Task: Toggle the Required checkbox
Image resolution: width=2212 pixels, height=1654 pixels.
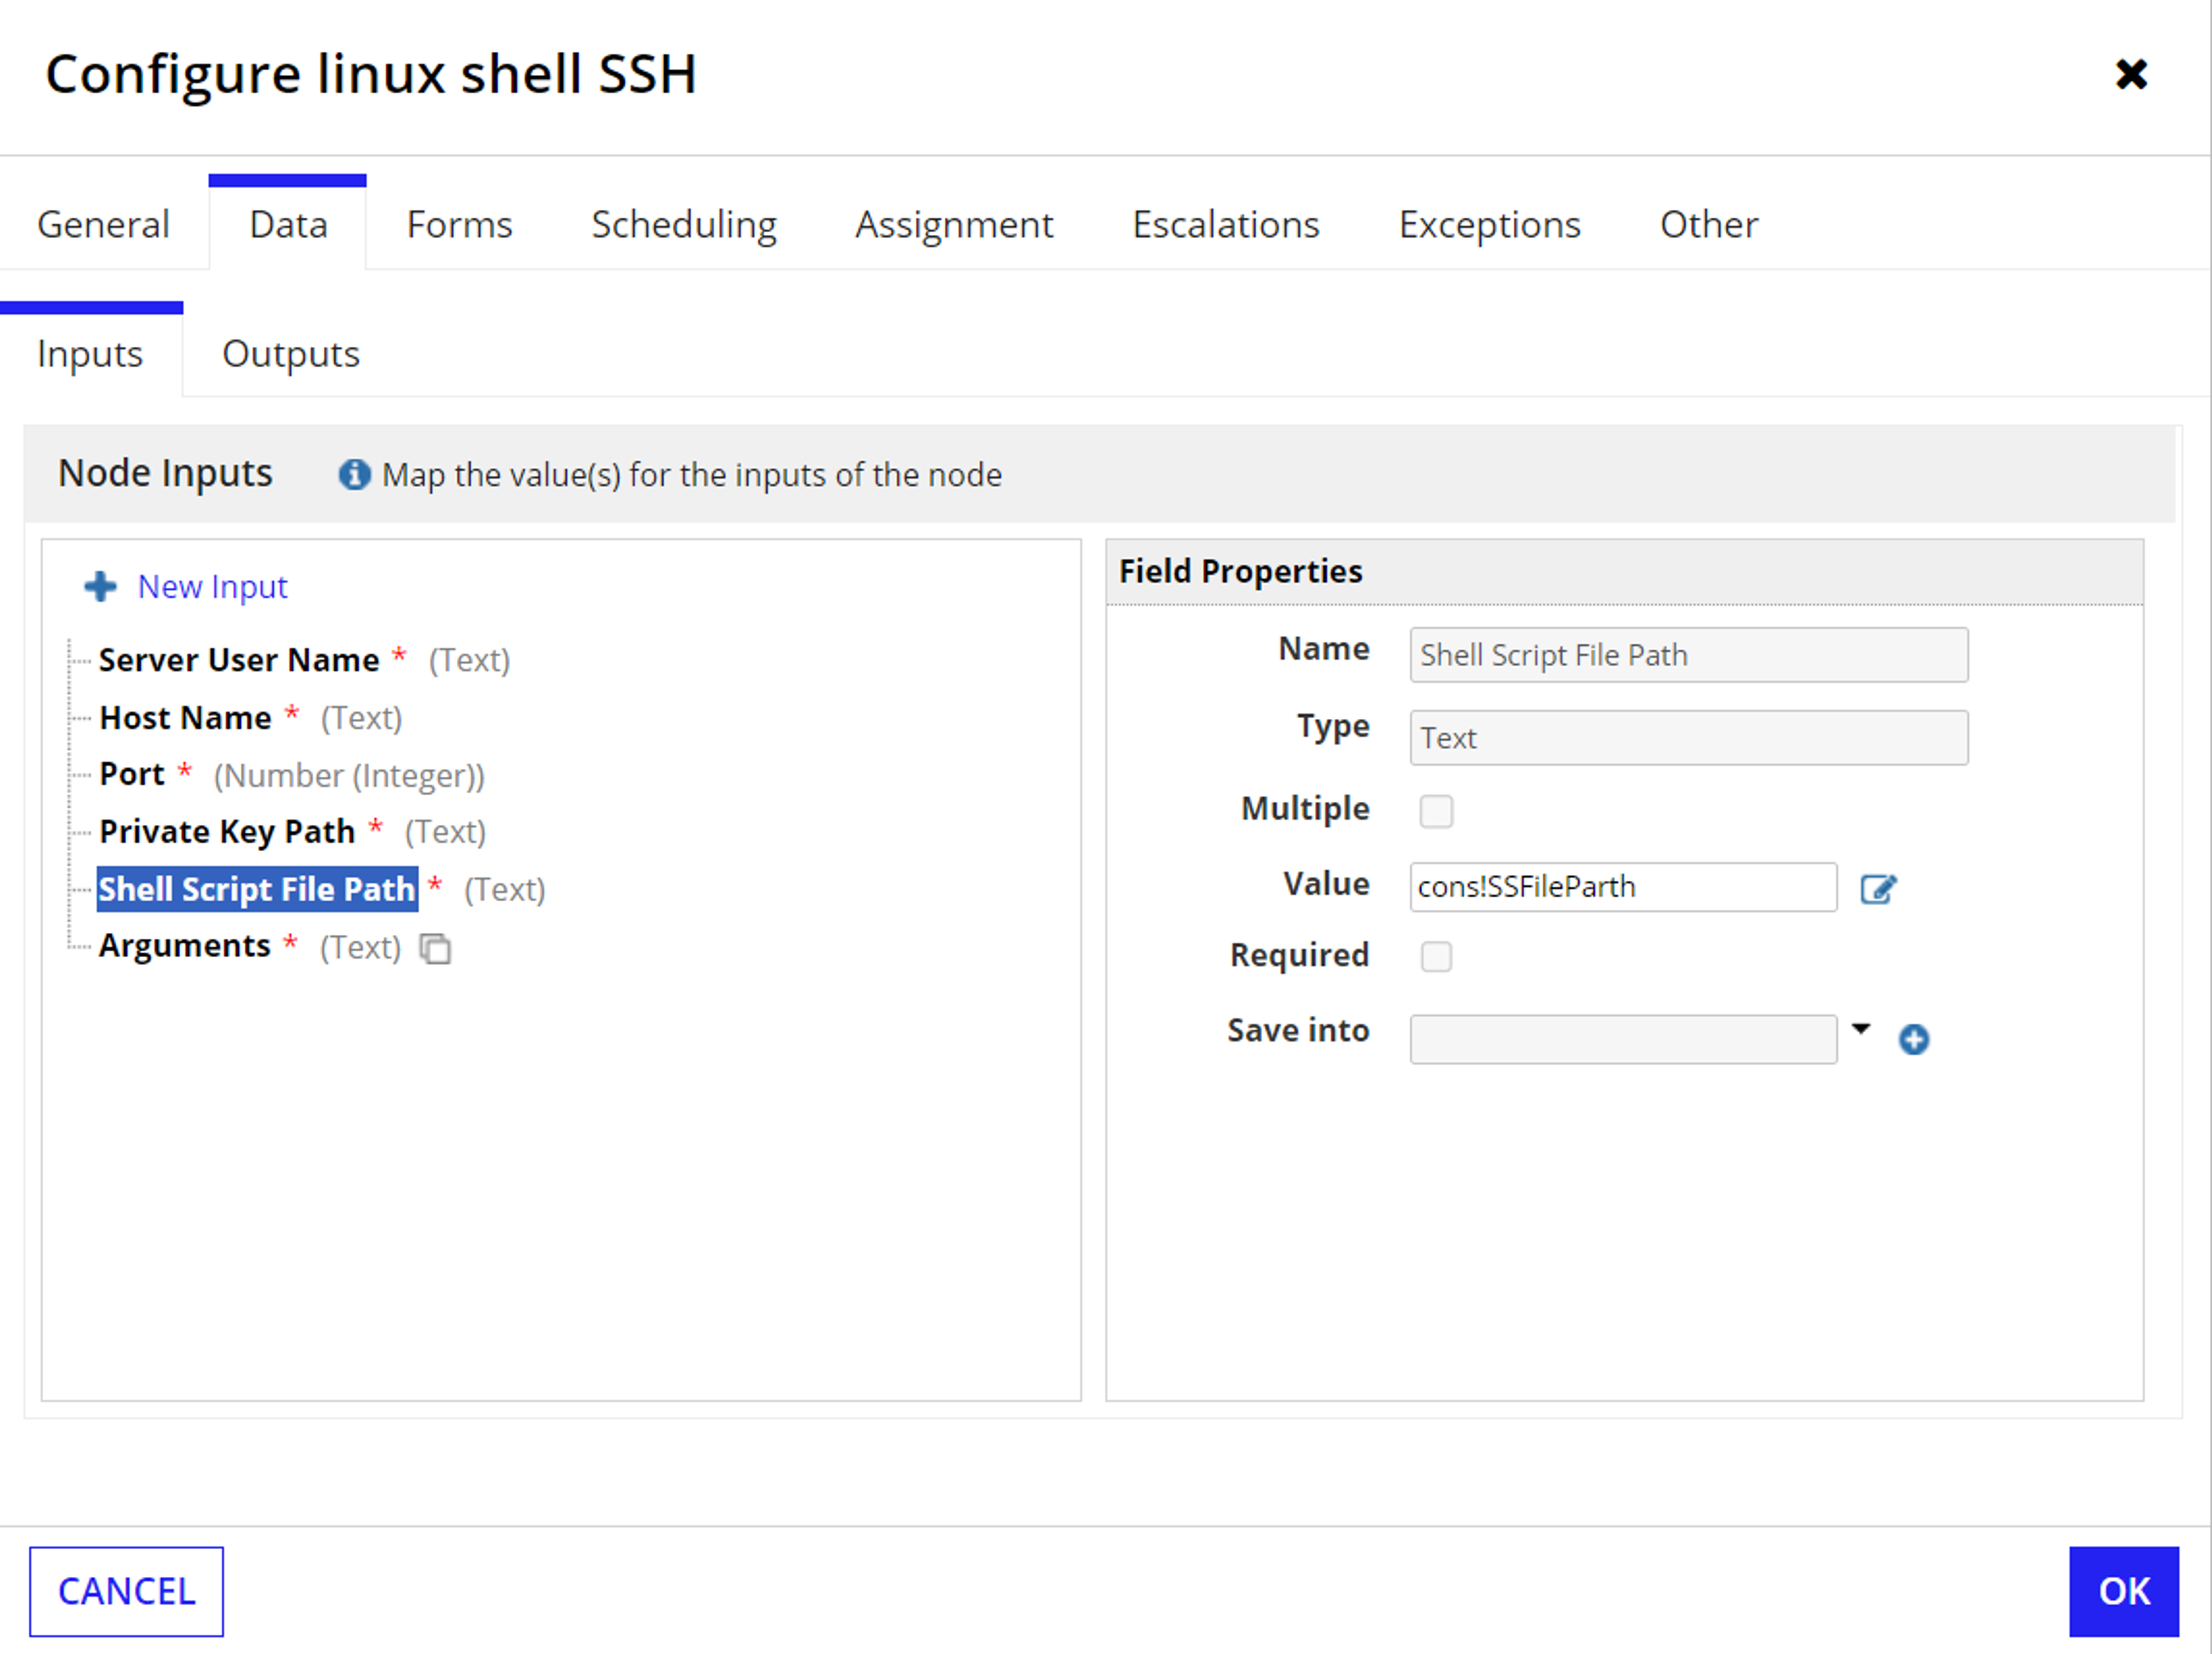Action: pyautogui.click(x=1436, y=957)
